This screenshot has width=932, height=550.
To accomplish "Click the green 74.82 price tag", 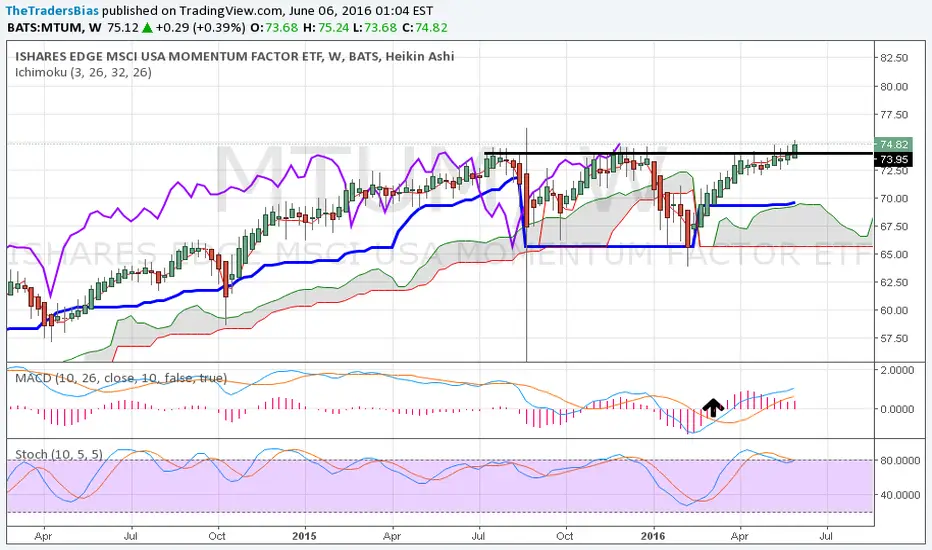I will [x=893, y=144].
